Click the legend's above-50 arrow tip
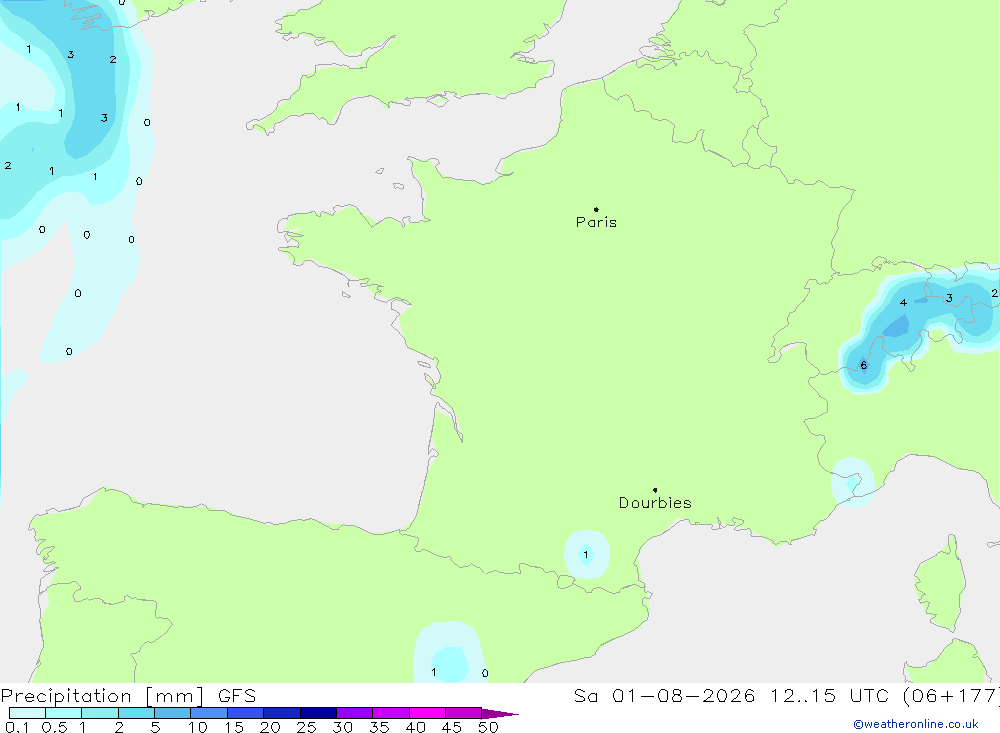1000x733 pixels. point(501,714)
